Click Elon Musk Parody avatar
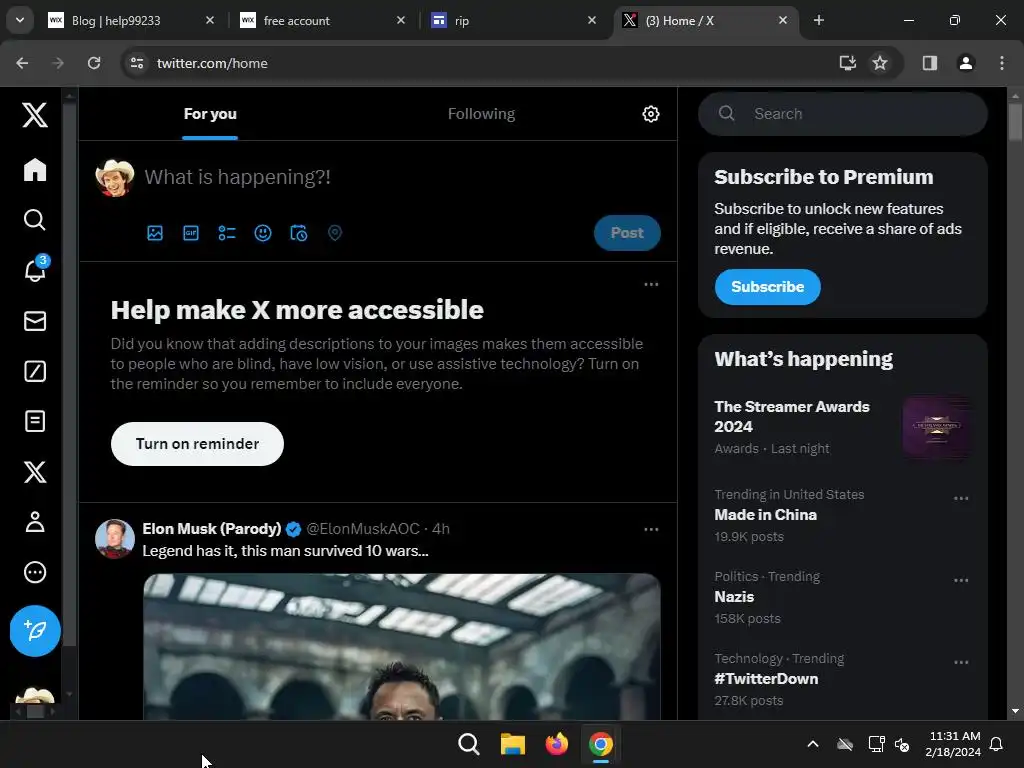The height and width of the screenshot is (768, 1024). click(x=115, y=539)
